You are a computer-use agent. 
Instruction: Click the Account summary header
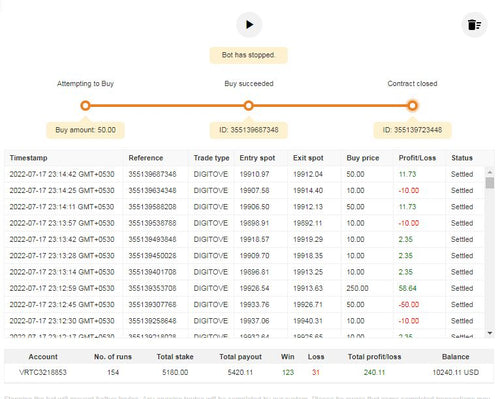(x=43, y=357)
